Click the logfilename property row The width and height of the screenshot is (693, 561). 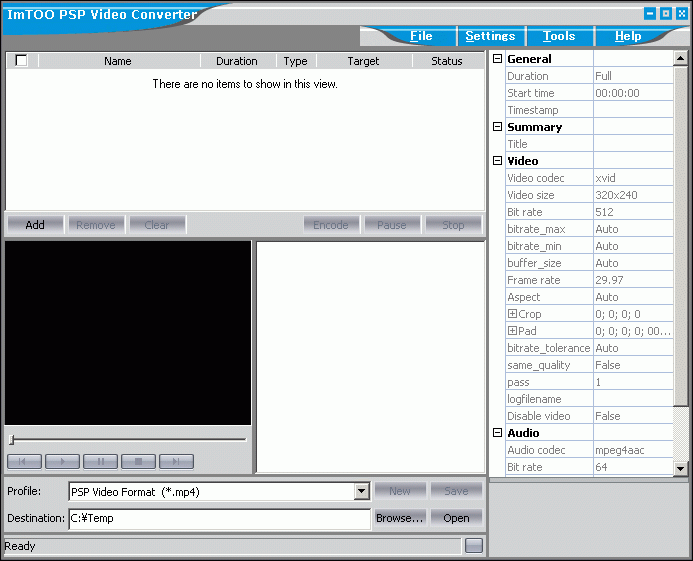click(589, 399)
